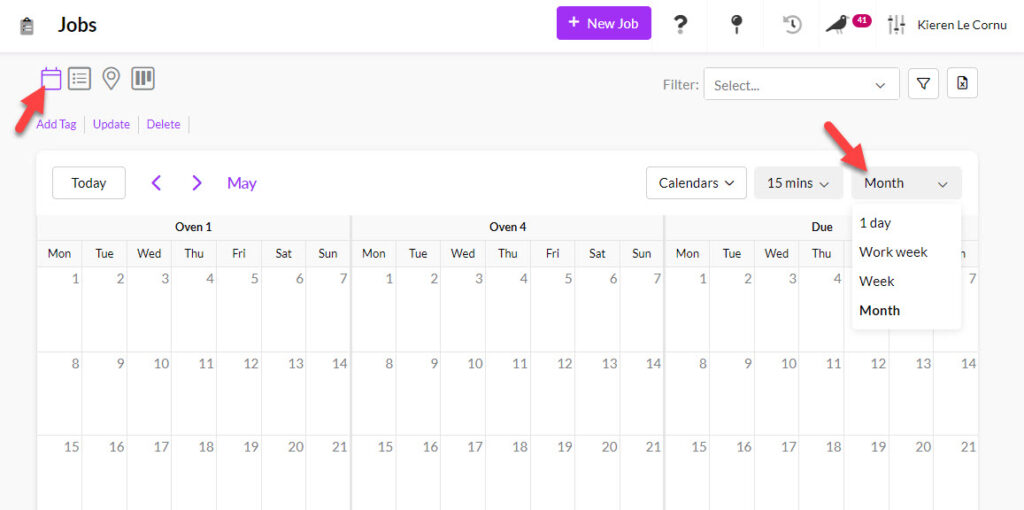Go to the next month arrow

click(x=197, y=183)
